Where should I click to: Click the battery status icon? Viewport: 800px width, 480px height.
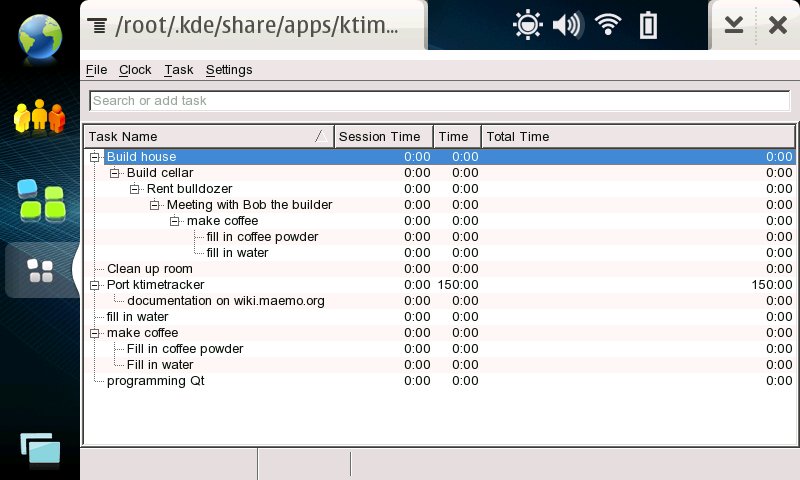[x=649, y=25]
